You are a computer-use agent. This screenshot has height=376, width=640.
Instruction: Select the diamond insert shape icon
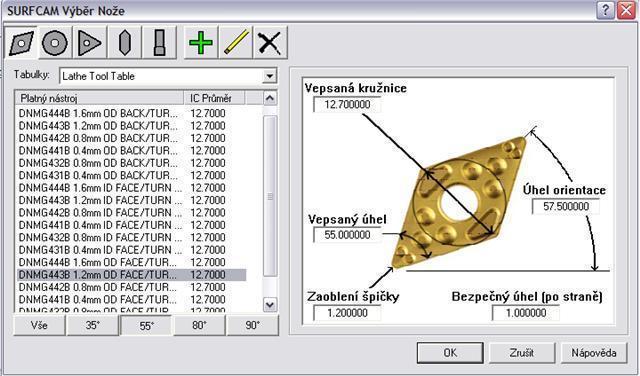point(21,43)
